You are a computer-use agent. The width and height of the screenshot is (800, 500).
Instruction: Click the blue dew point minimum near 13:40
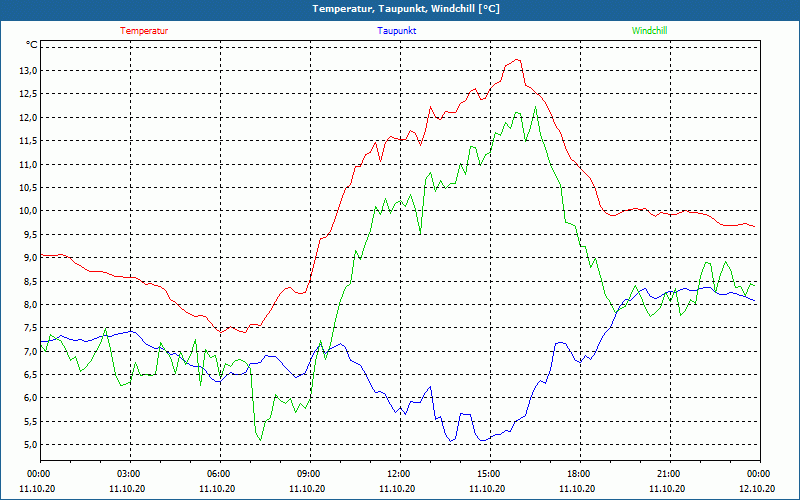(451, 441)
